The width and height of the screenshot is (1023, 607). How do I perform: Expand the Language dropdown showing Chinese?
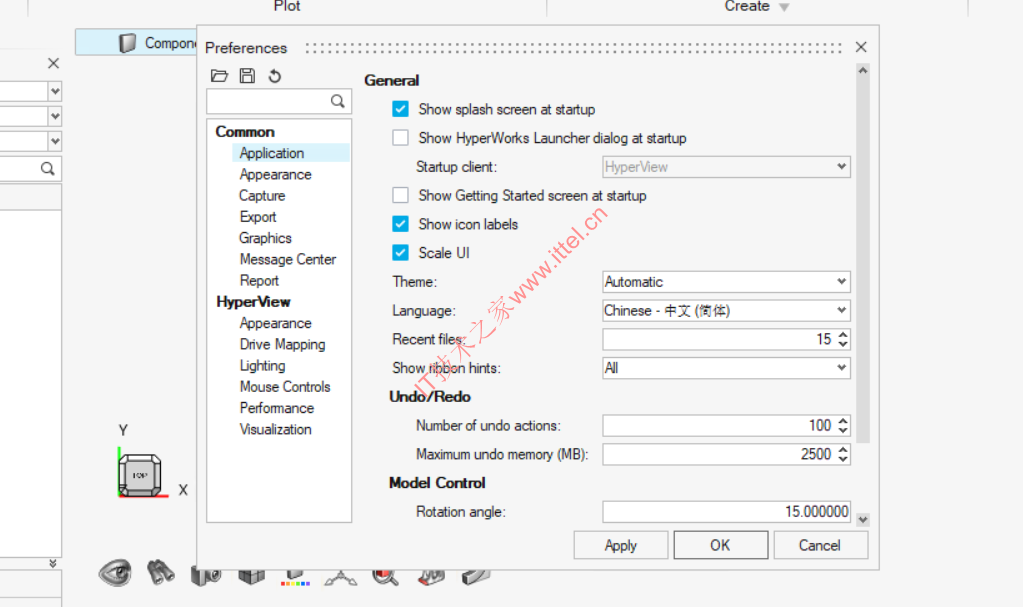click(x=726, y=311)
